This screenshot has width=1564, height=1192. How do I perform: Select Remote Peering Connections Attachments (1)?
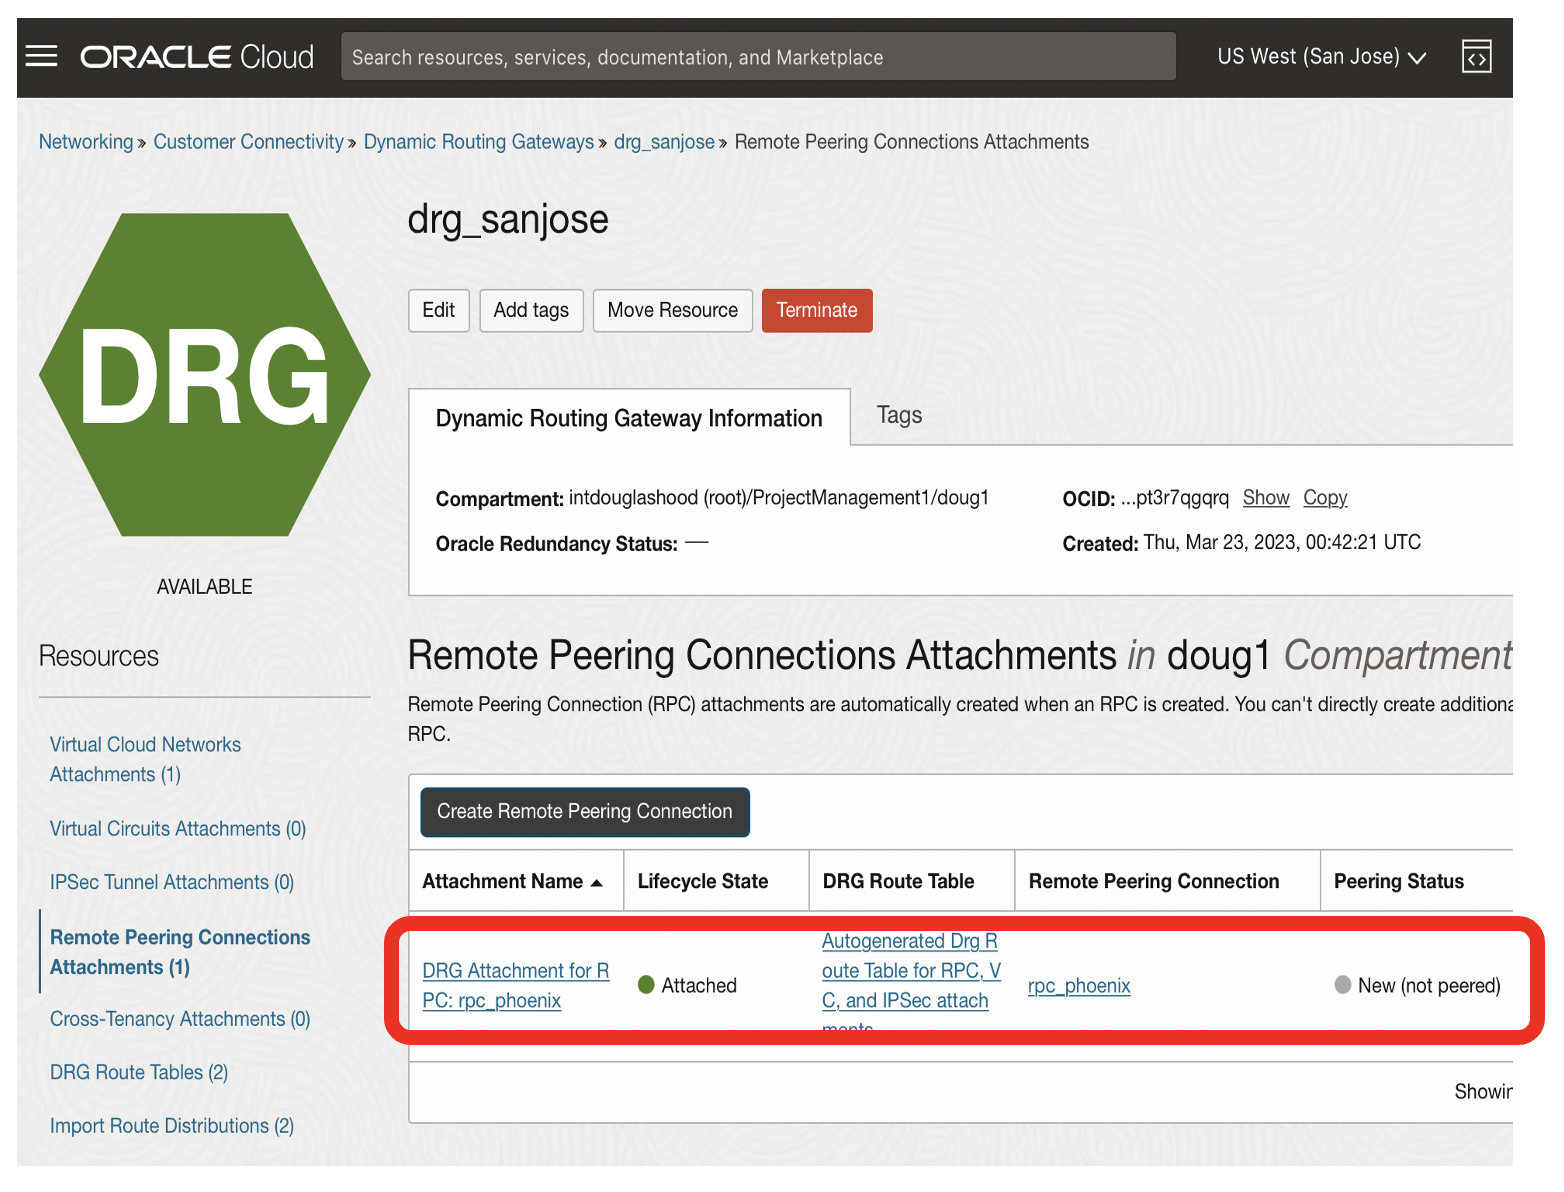pos(180,952)
